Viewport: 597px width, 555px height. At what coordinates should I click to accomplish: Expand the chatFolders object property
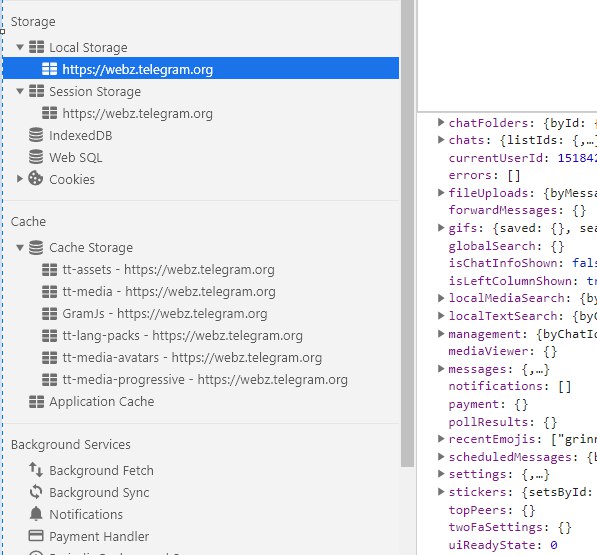point(441,122)
